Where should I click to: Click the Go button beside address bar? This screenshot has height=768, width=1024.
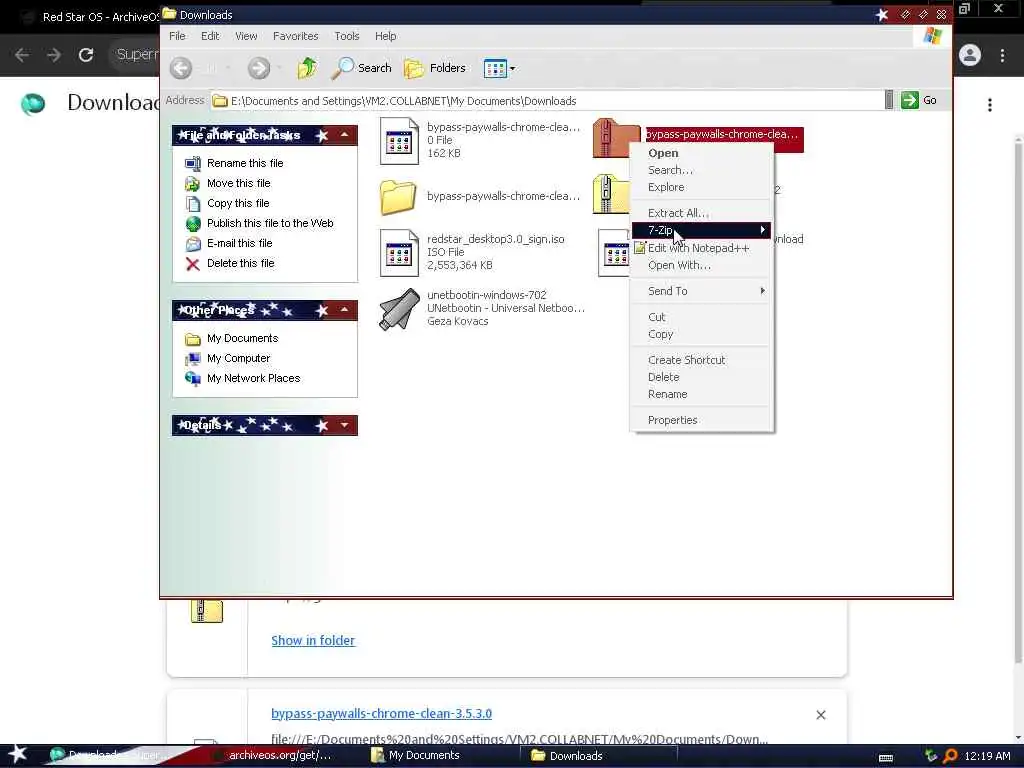coord(920,100)
